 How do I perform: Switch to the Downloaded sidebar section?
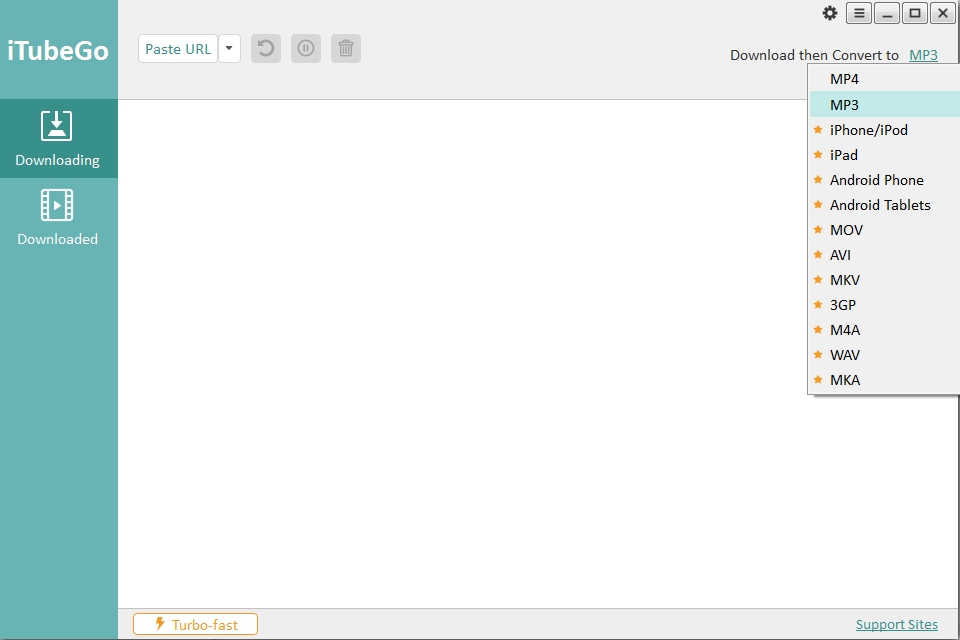[58, 217]
